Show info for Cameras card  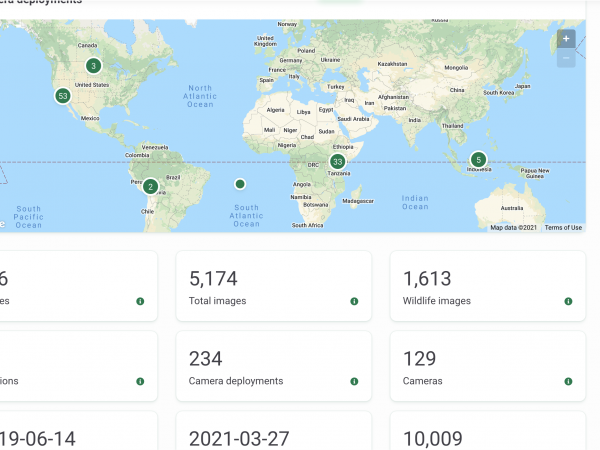click(568, 382)
